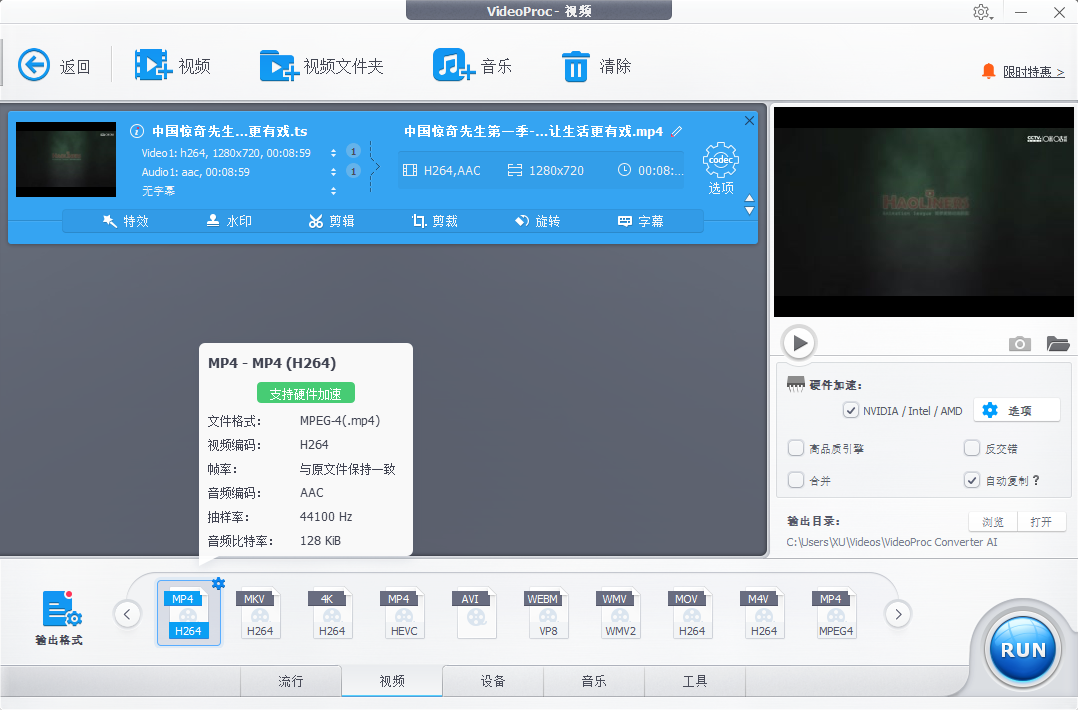The image size is (1078, 710).
Task: Check the 合并 (Merge) option
Action: click(x=795, y=480)
